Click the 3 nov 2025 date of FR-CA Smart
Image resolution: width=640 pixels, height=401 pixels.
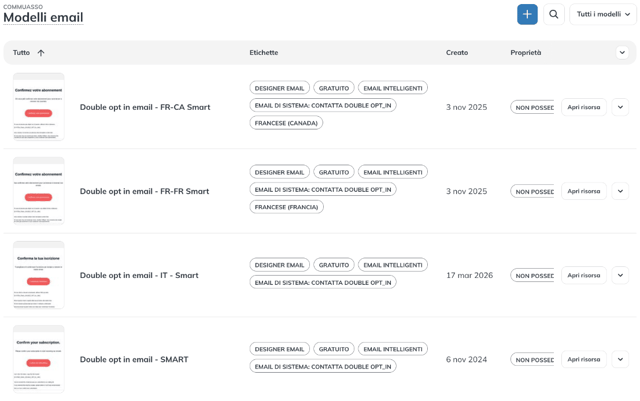467,107
